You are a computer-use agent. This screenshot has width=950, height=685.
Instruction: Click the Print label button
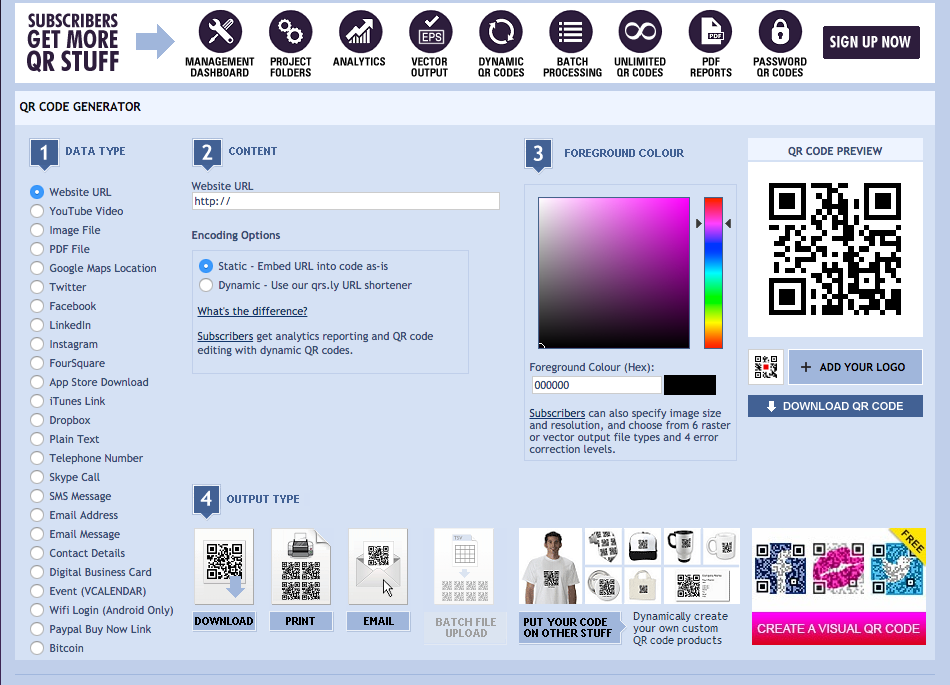pos(301,621)
